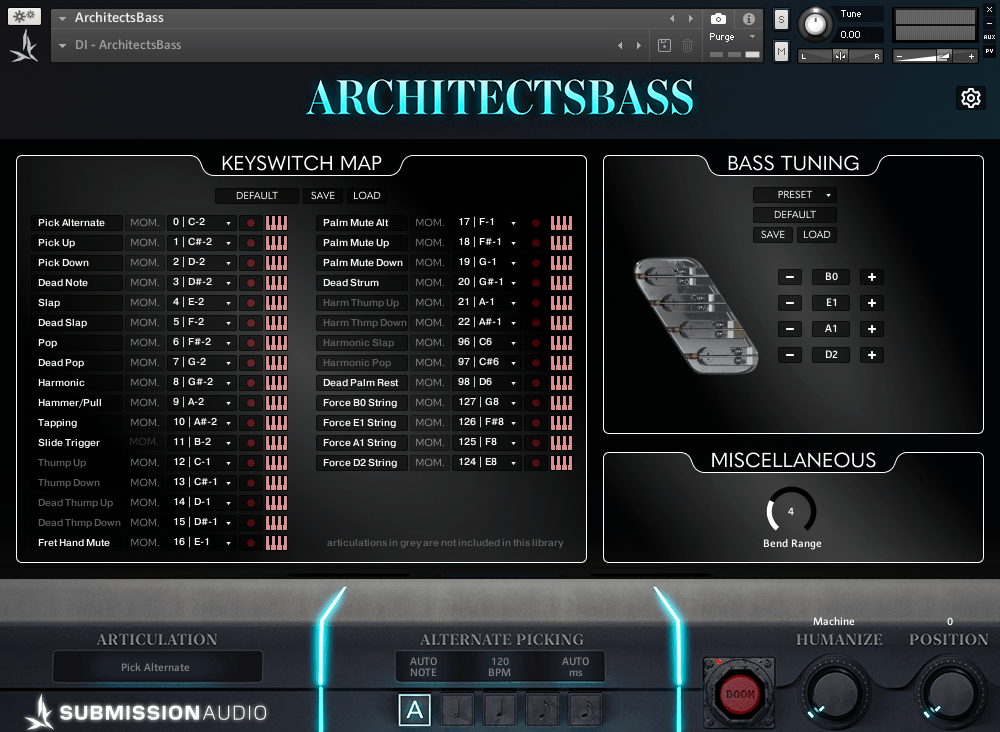
Task: Toggle the red DOOM button
Action: pos(740,694)
